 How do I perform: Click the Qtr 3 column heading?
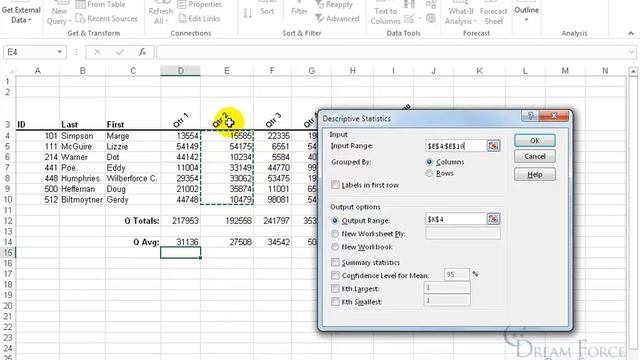tap(273, 120)
